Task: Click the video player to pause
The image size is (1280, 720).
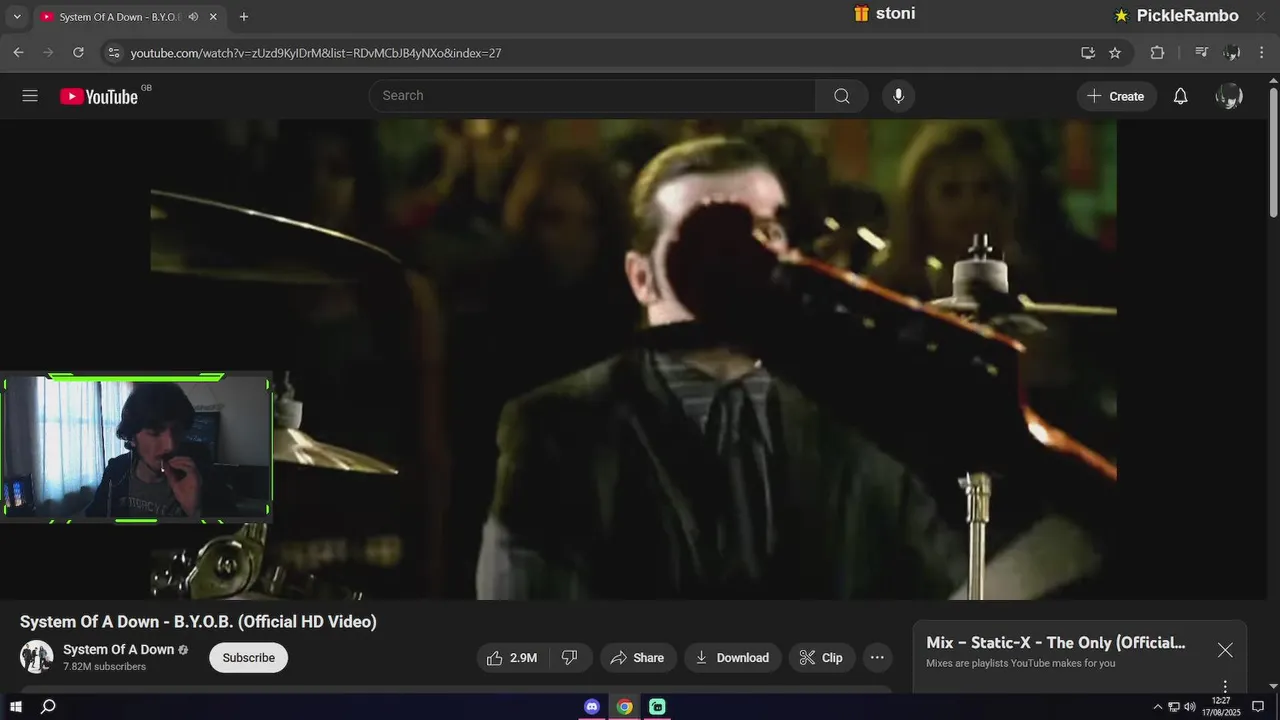Action: point(633,360)
